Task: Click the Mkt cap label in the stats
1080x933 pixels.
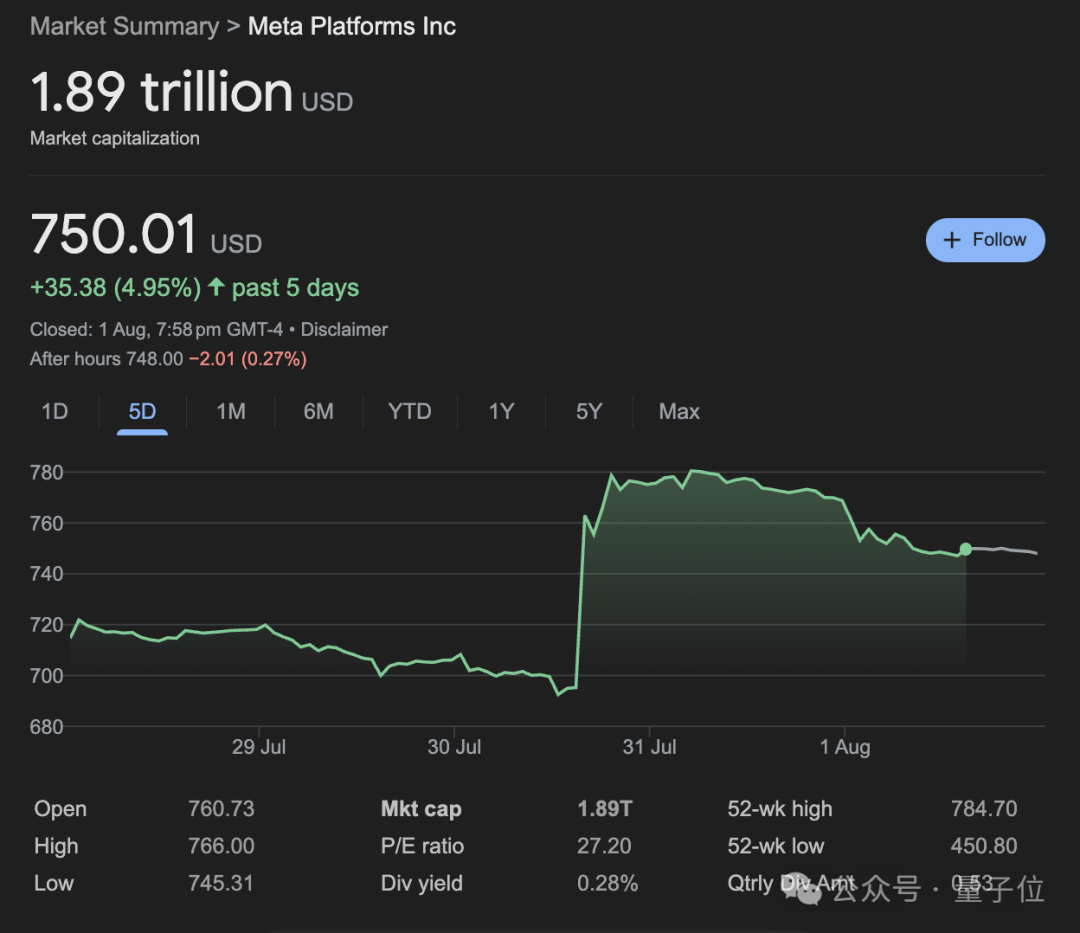Action: coord(421,809)
